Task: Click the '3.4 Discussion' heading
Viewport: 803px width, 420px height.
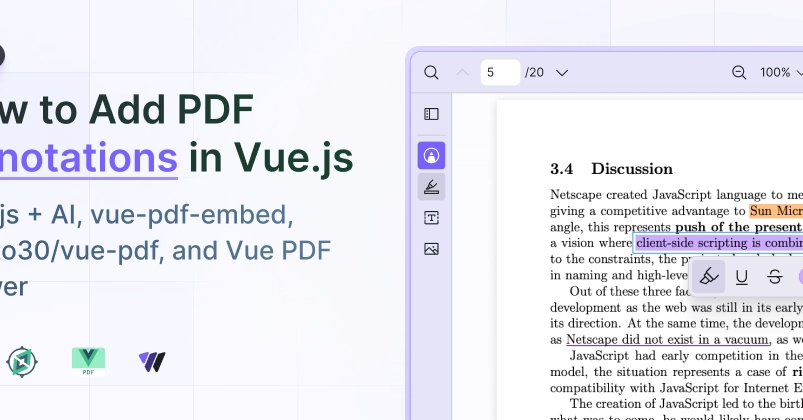Action: pyautogui.click(x=611, y=169)
